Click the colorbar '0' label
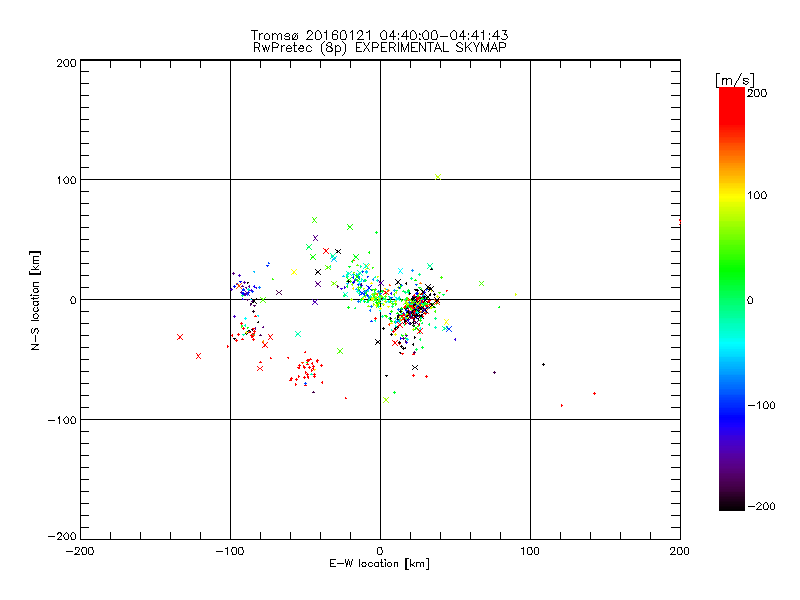Screen dimensions: 800x600 (x=750, y=300)
